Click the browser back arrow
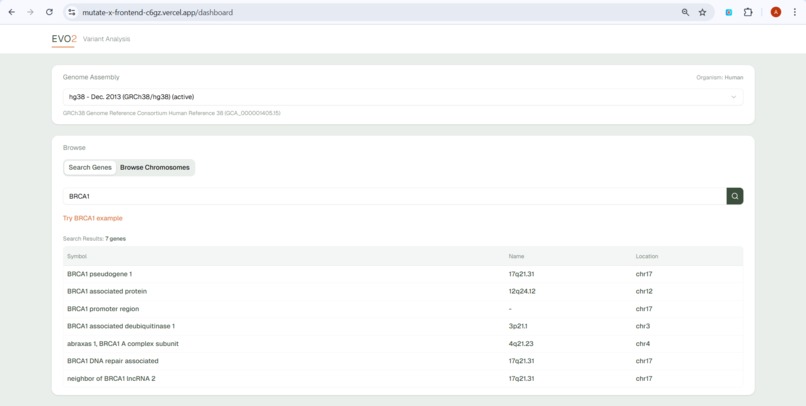Image resolution: width=806 pixels, height=406 pixels. 12,12
